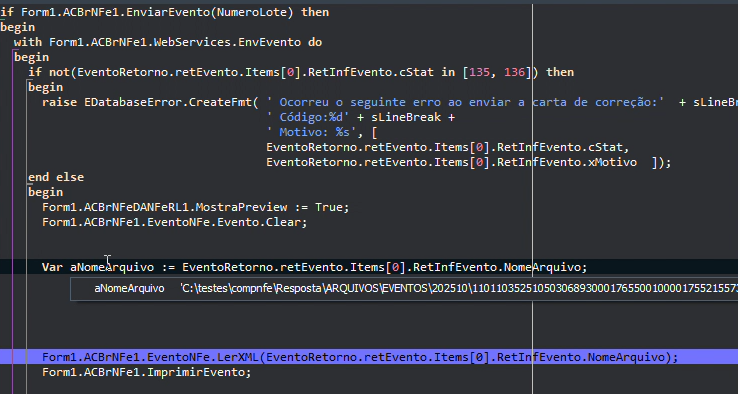Click sLineBreak after the Código string

(406, 117)
